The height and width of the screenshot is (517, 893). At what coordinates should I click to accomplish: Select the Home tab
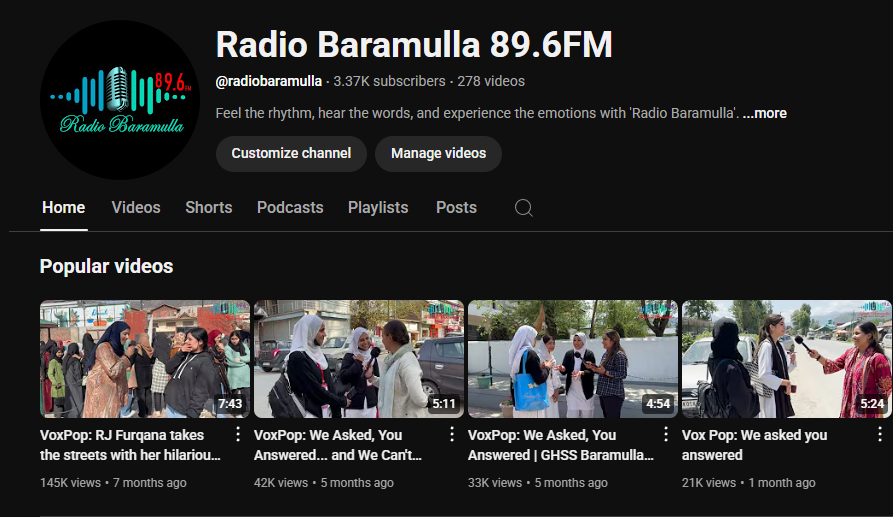(x=63, y=208)
